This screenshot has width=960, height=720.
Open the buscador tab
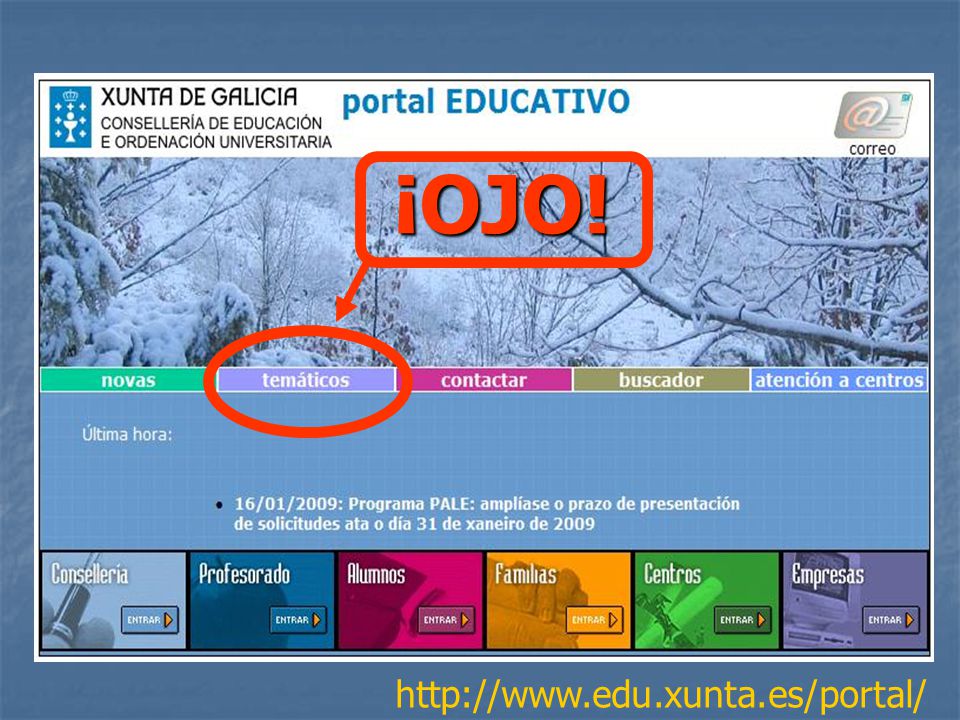(661, 380)
